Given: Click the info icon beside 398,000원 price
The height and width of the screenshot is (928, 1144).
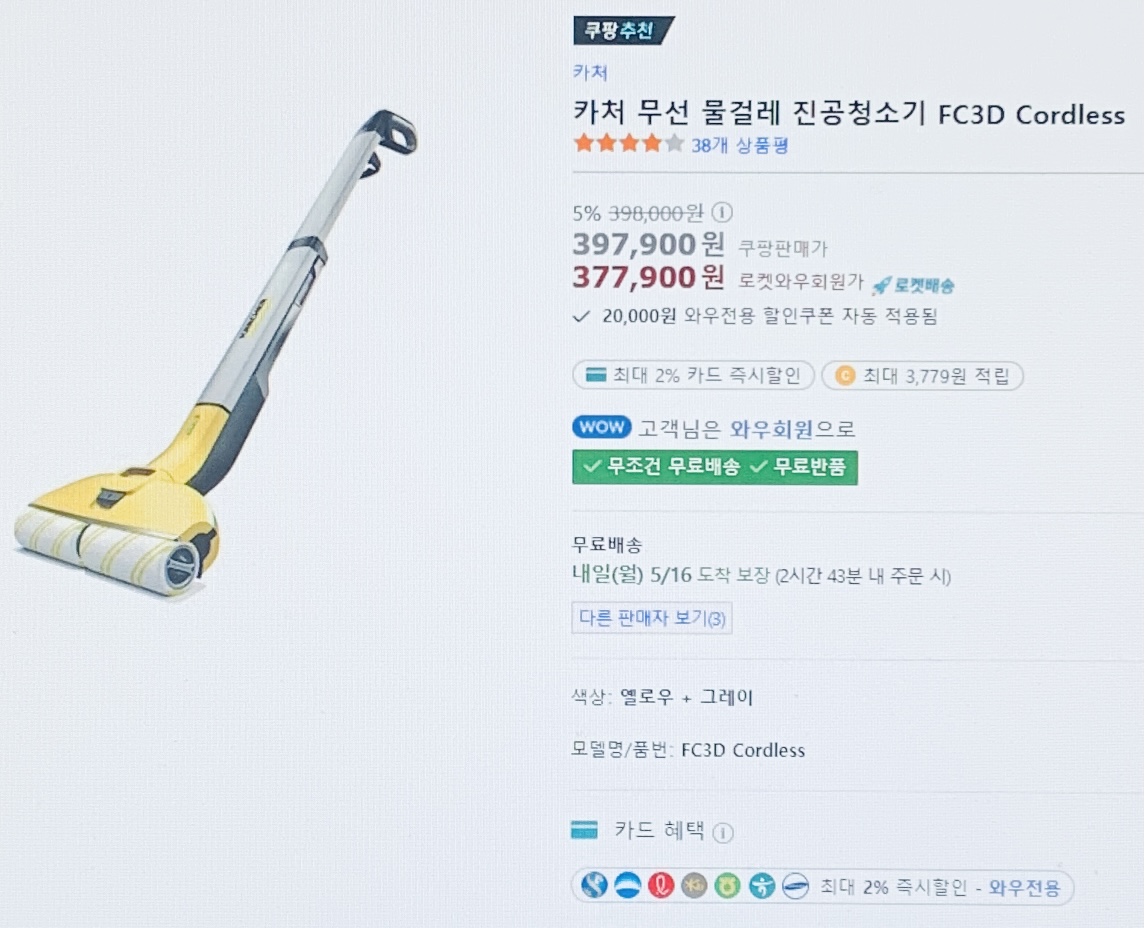Looking at the screenshot, I should (x=722, y=212).
